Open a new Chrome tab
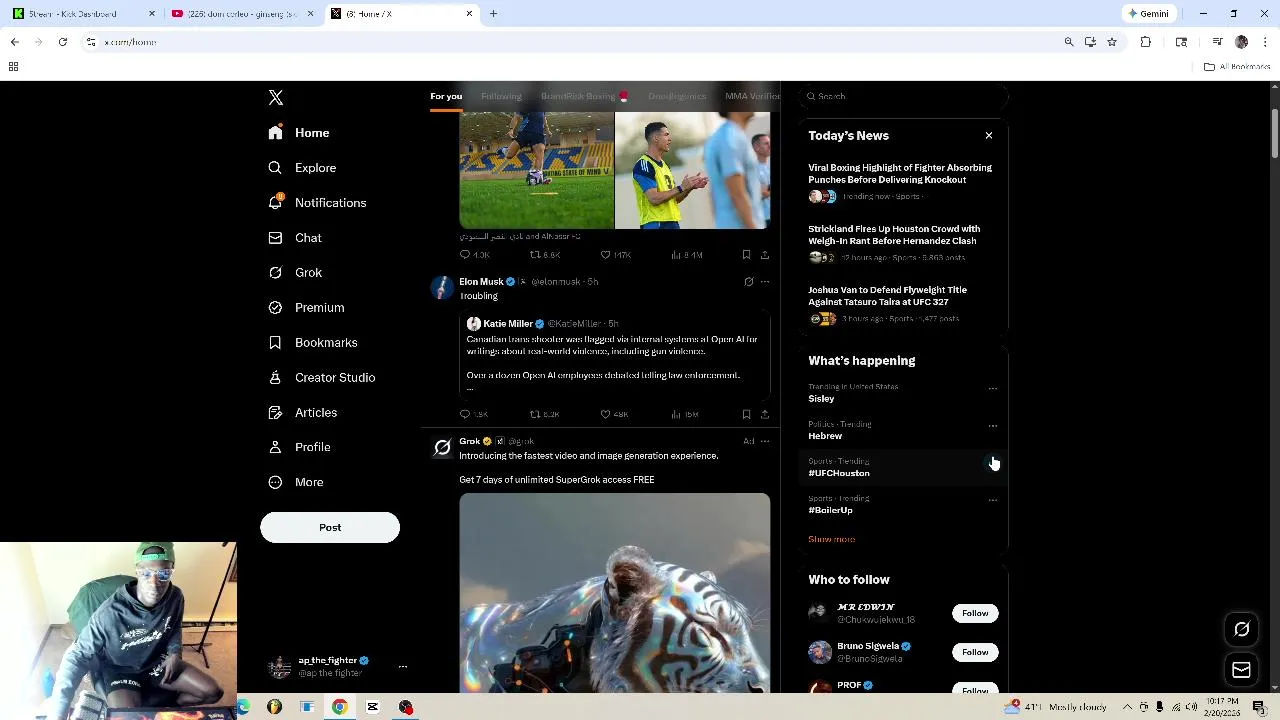Viewport: 1280px width, 720px height. (x=493, y=14)
